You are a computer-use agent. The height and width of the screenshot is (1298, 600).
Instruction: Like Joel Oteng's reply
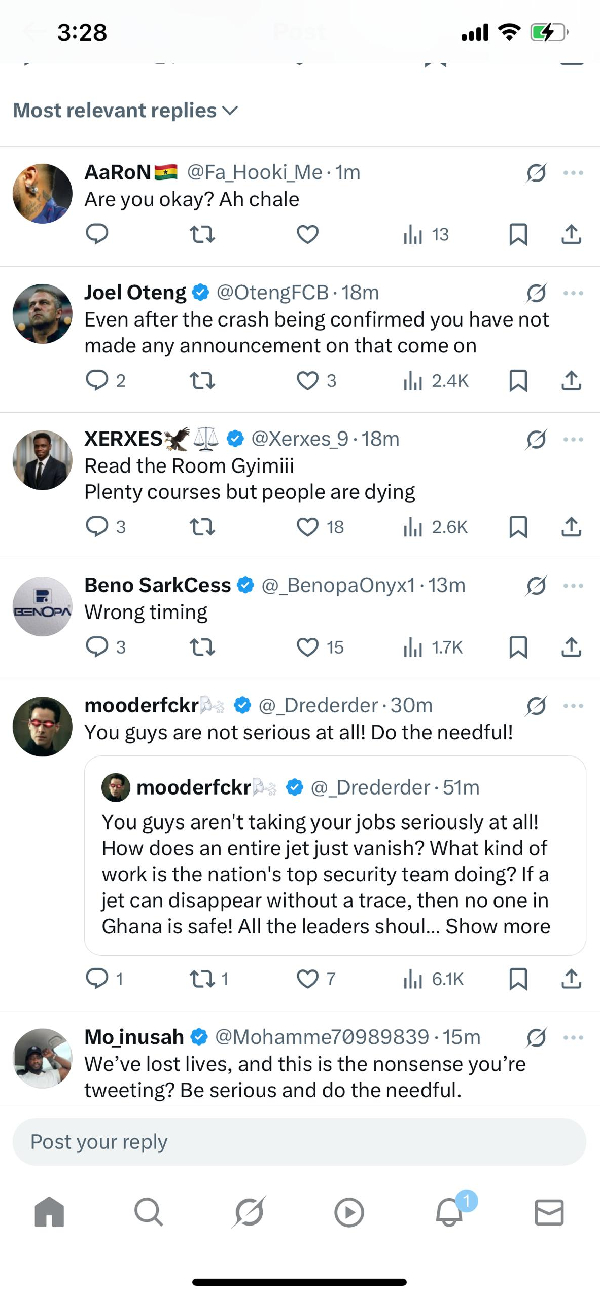[308, 381]
